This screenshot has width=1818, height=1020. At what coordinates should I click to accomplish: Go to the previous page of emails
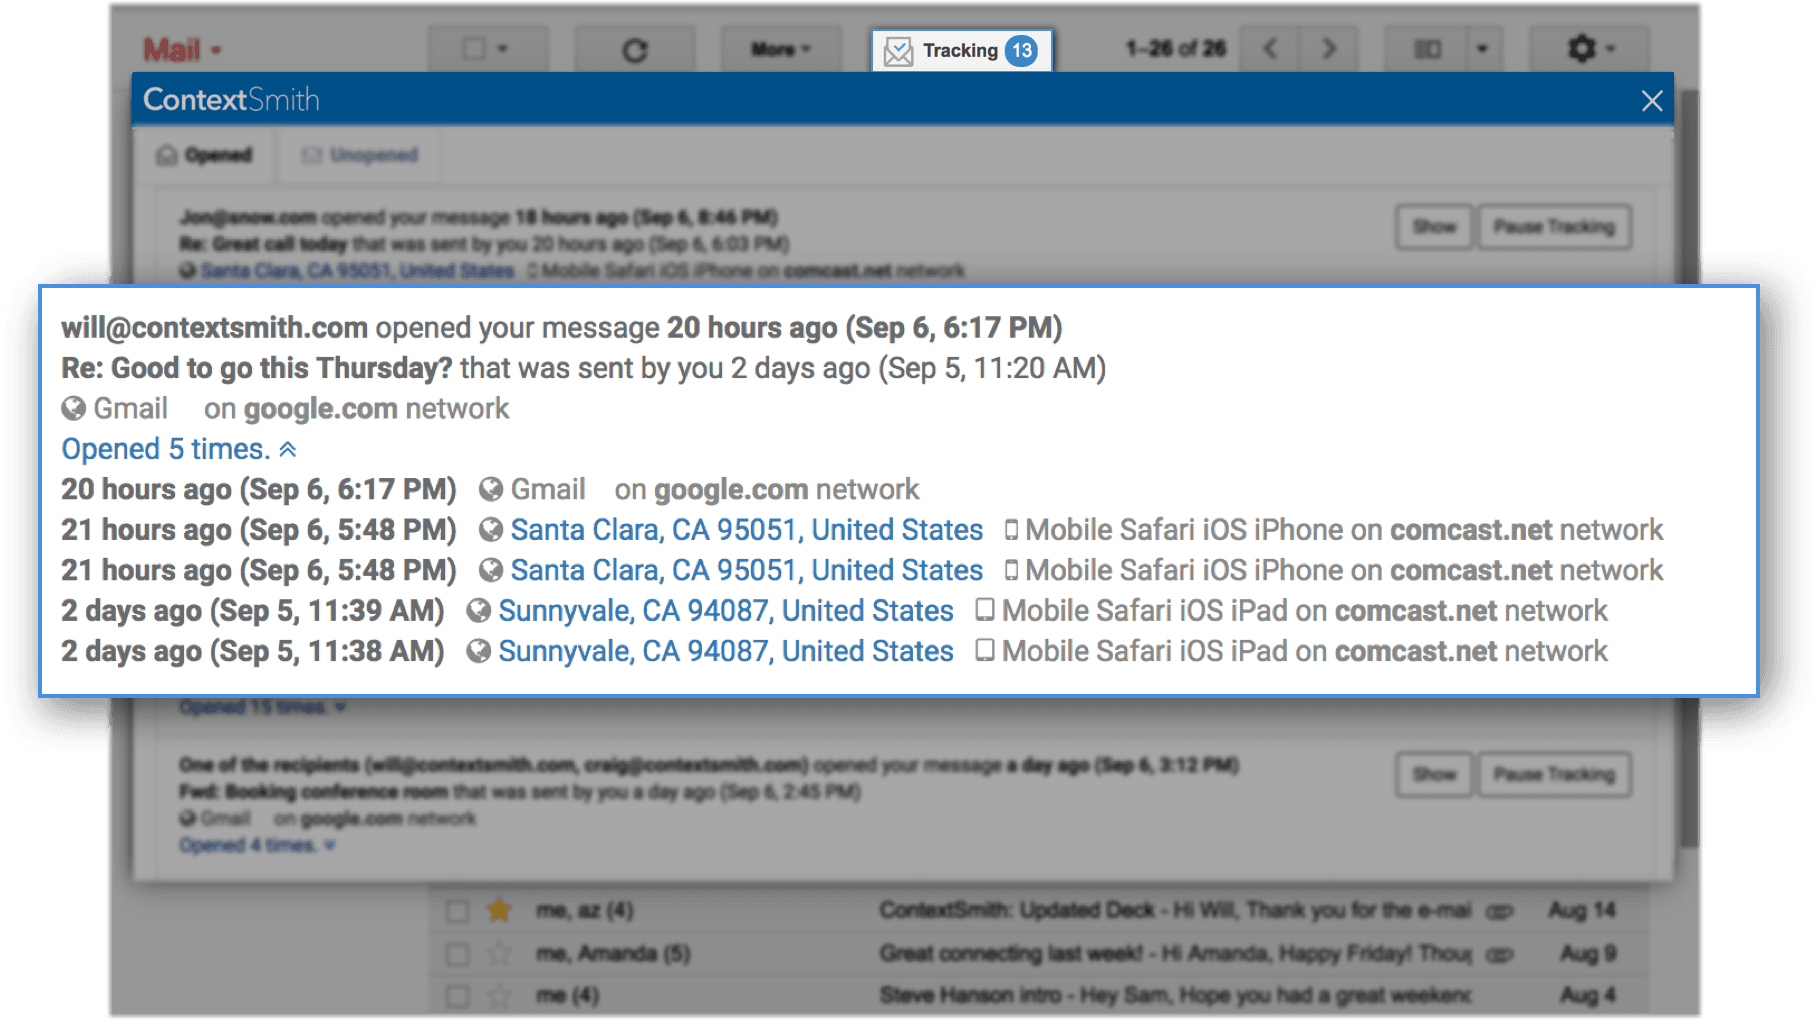(1271, 48)
